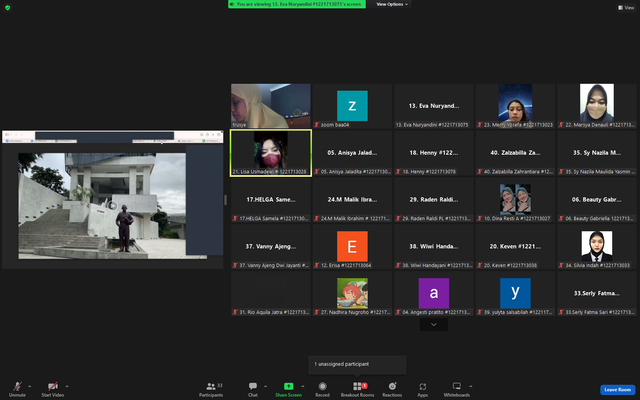
Task: Open Breakout Rooms from the toolbar
Action: [x=358, y=389]
